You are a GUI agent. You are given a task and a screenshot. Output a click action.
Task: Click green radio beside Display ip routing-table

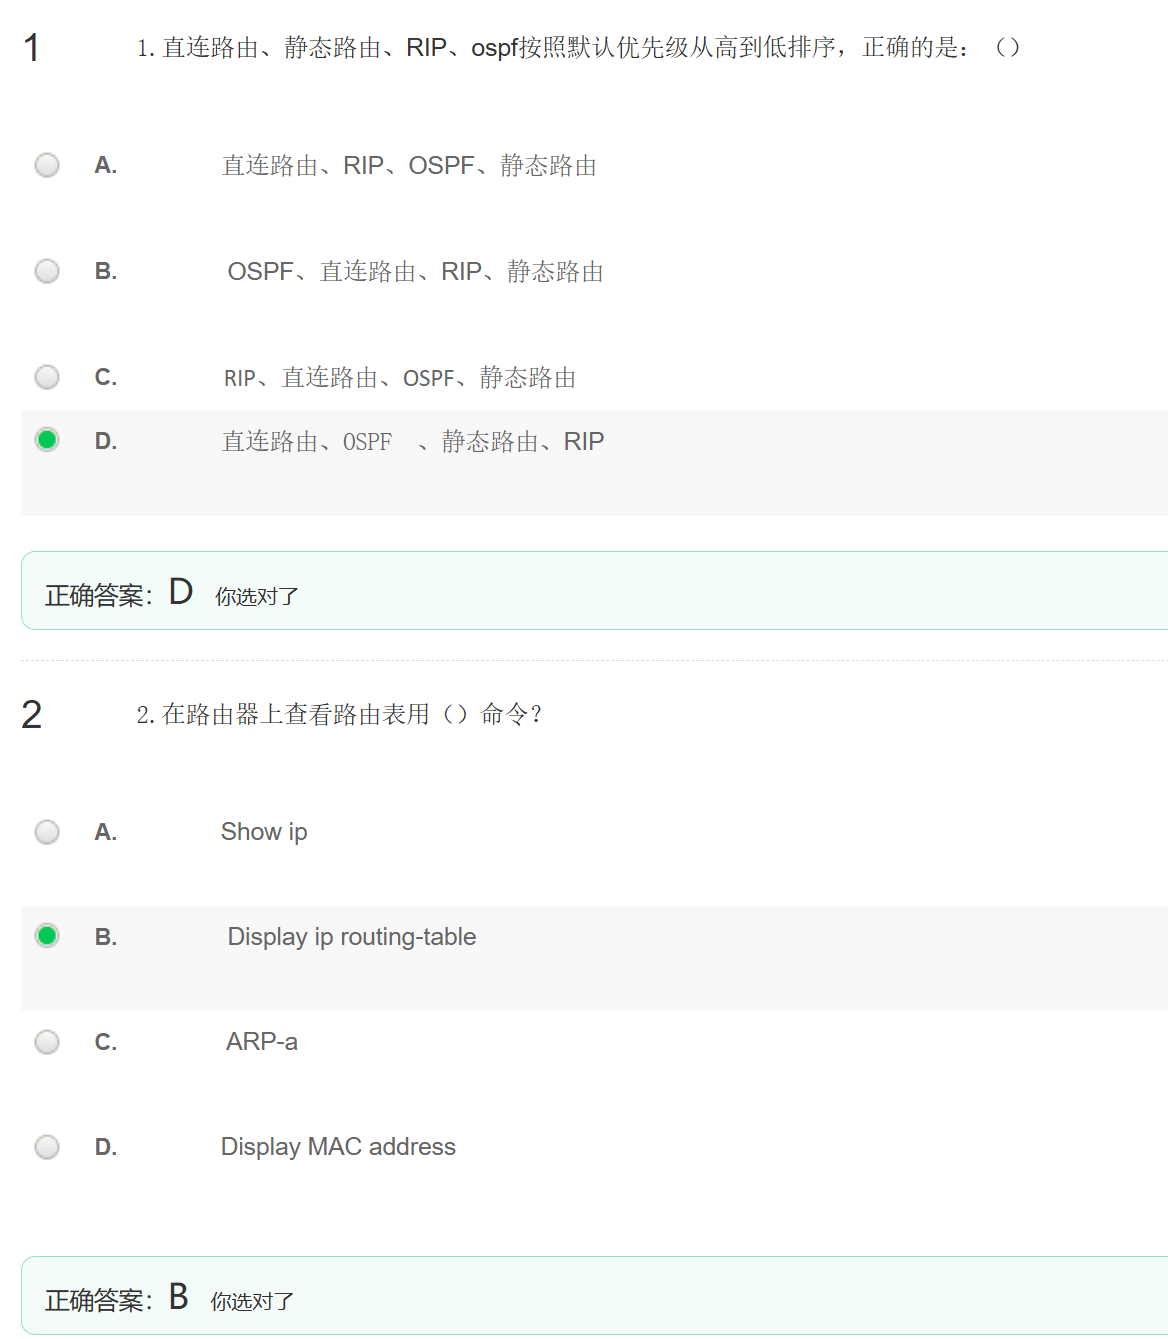coord(47,936)
